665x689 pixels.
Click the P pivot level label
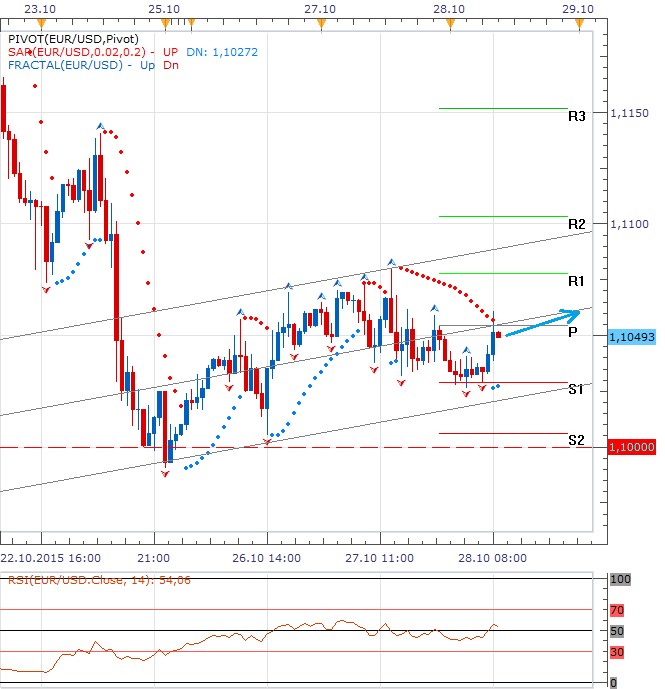572,333
